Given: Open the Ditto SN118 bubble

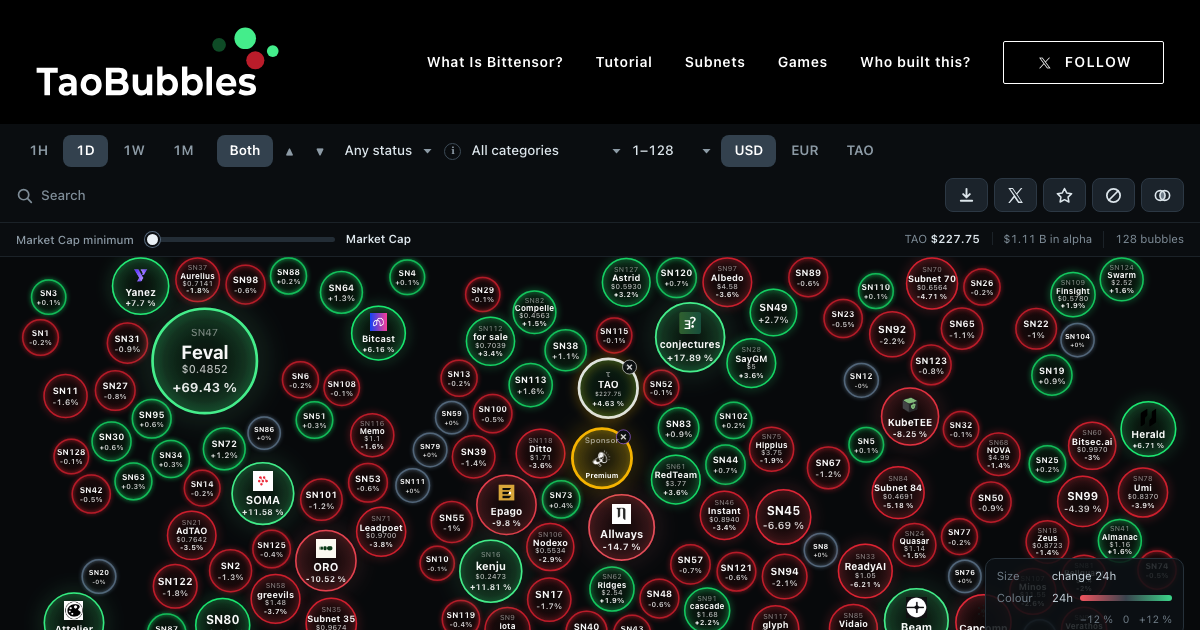Looking at the screenshot, I should [540, 454].
